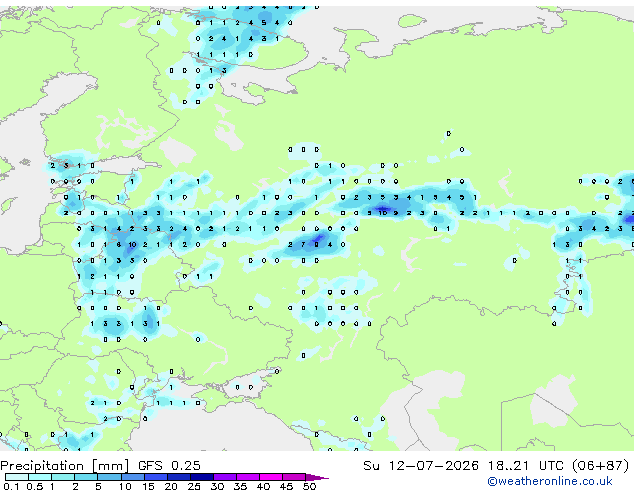Click the 5–10 mm light blue swatch

coord(110,477)
